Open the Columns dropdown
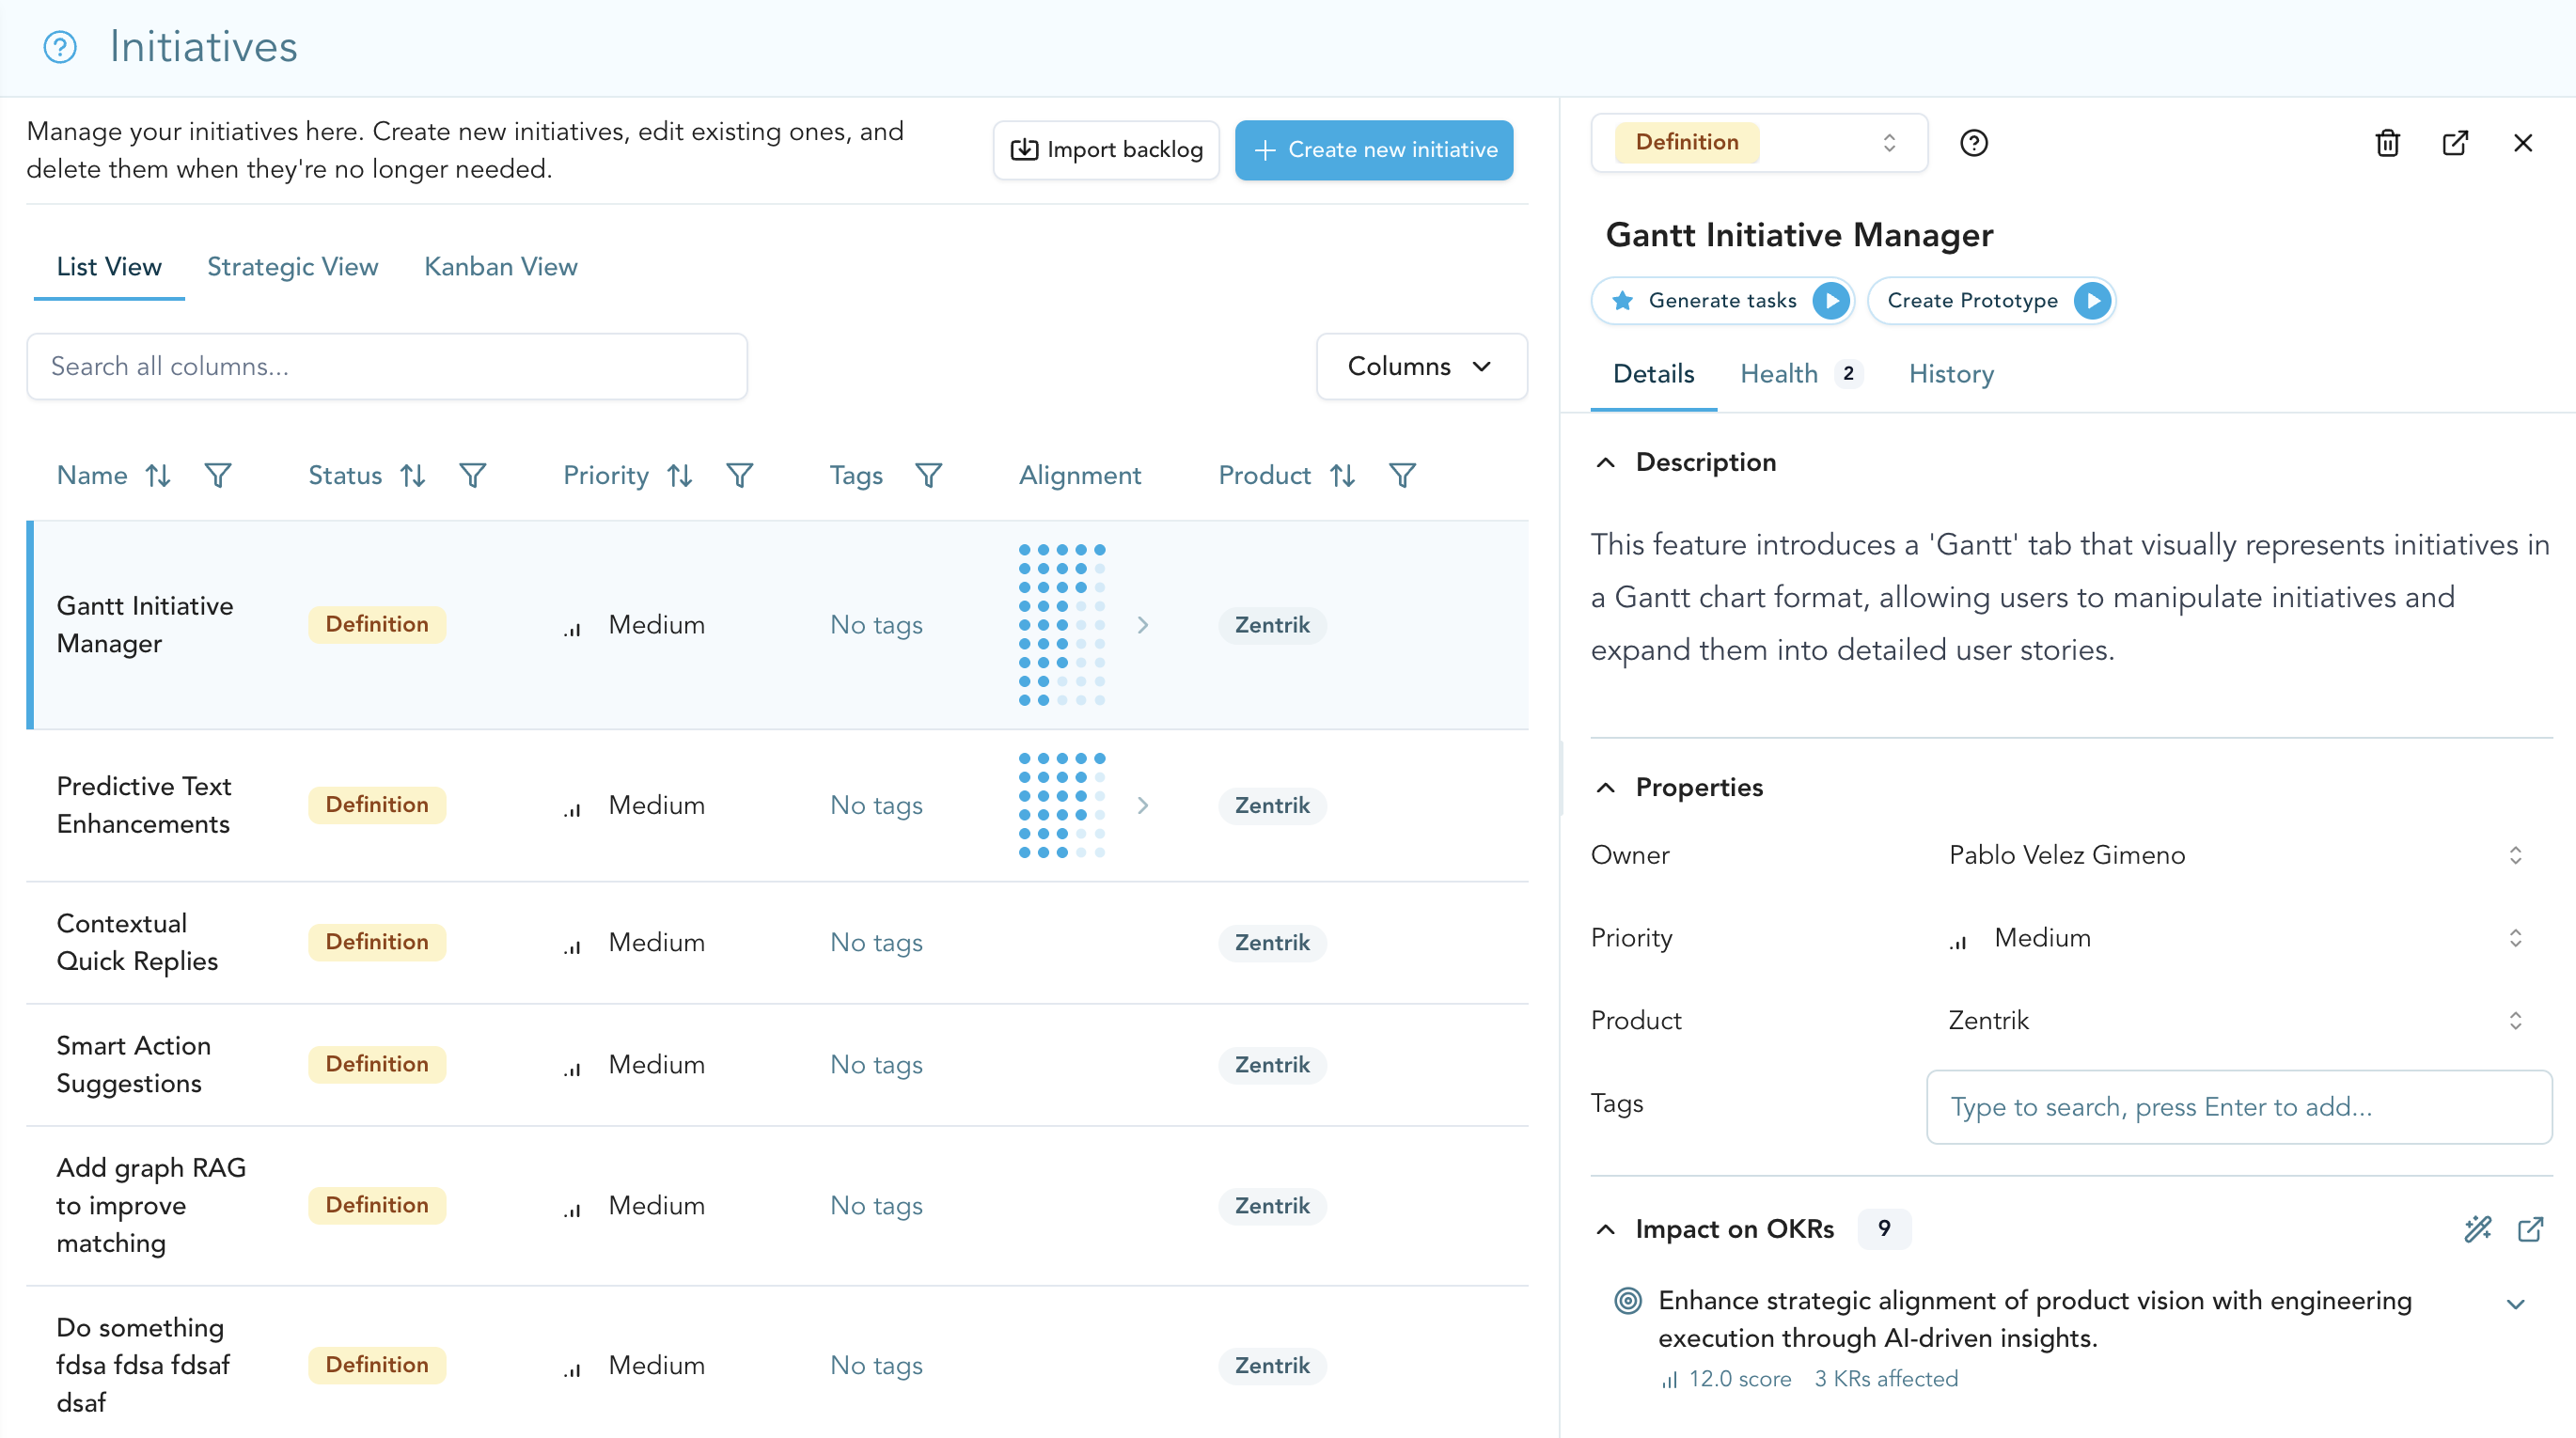The image size is (2576, 1438). click(x=1420, y=366)
